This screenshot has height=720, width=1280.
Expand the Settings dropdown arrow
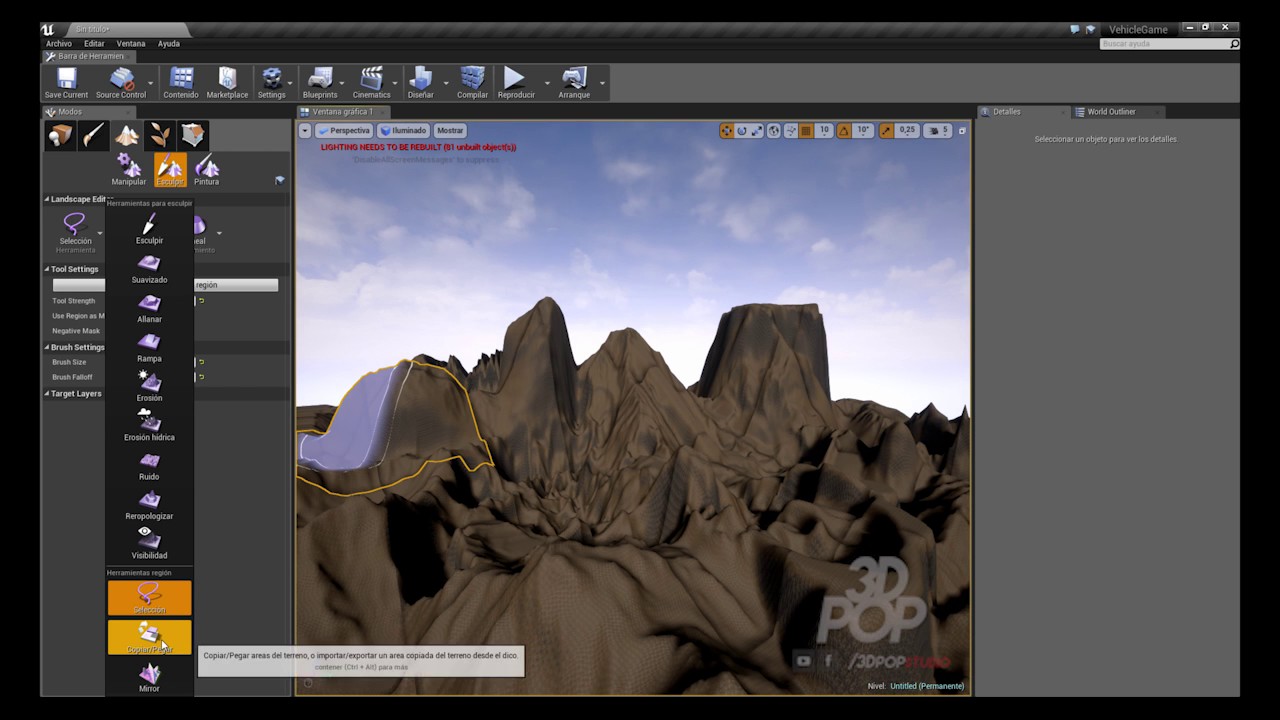(x=291, y=83)
